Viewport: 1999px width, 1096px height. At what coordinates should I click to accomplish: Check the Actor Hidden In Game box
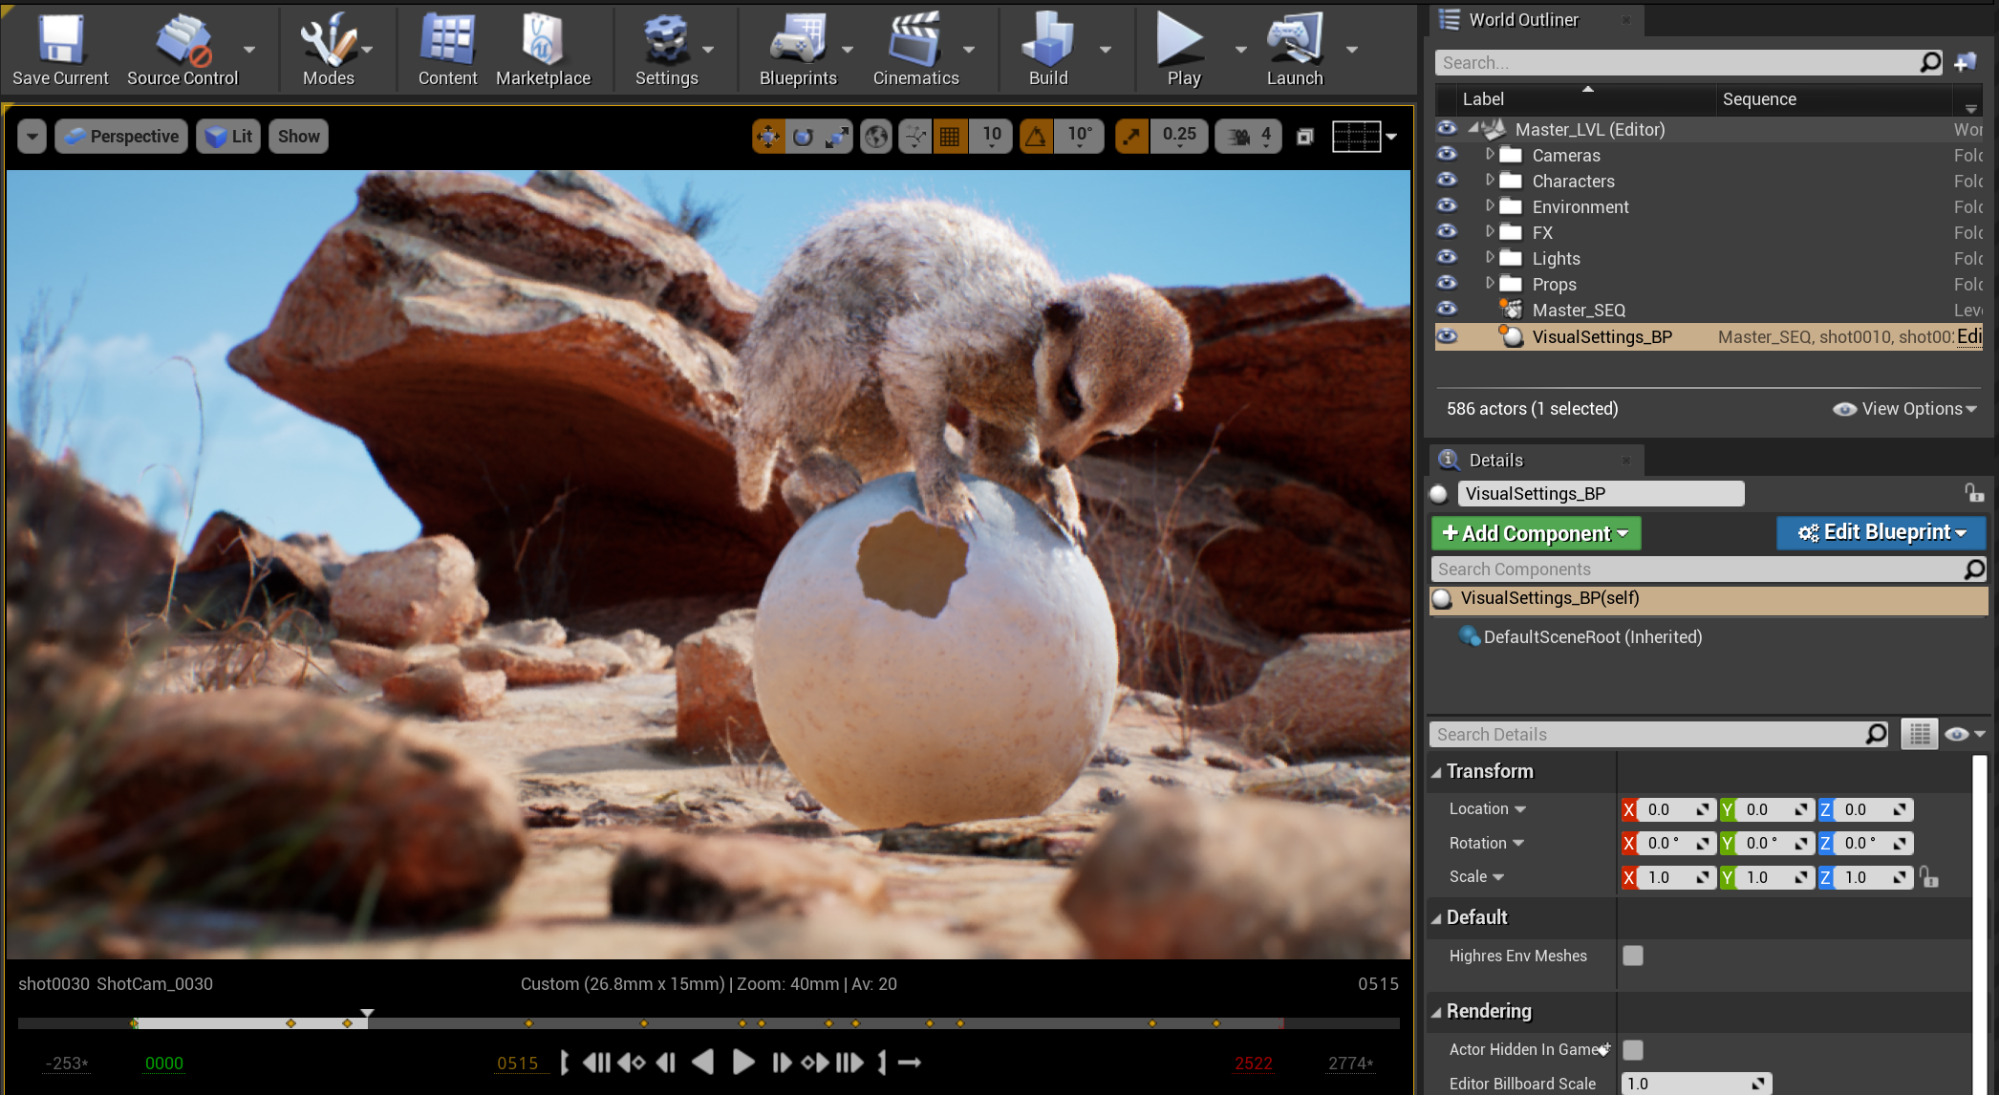pos(1633,1049)
